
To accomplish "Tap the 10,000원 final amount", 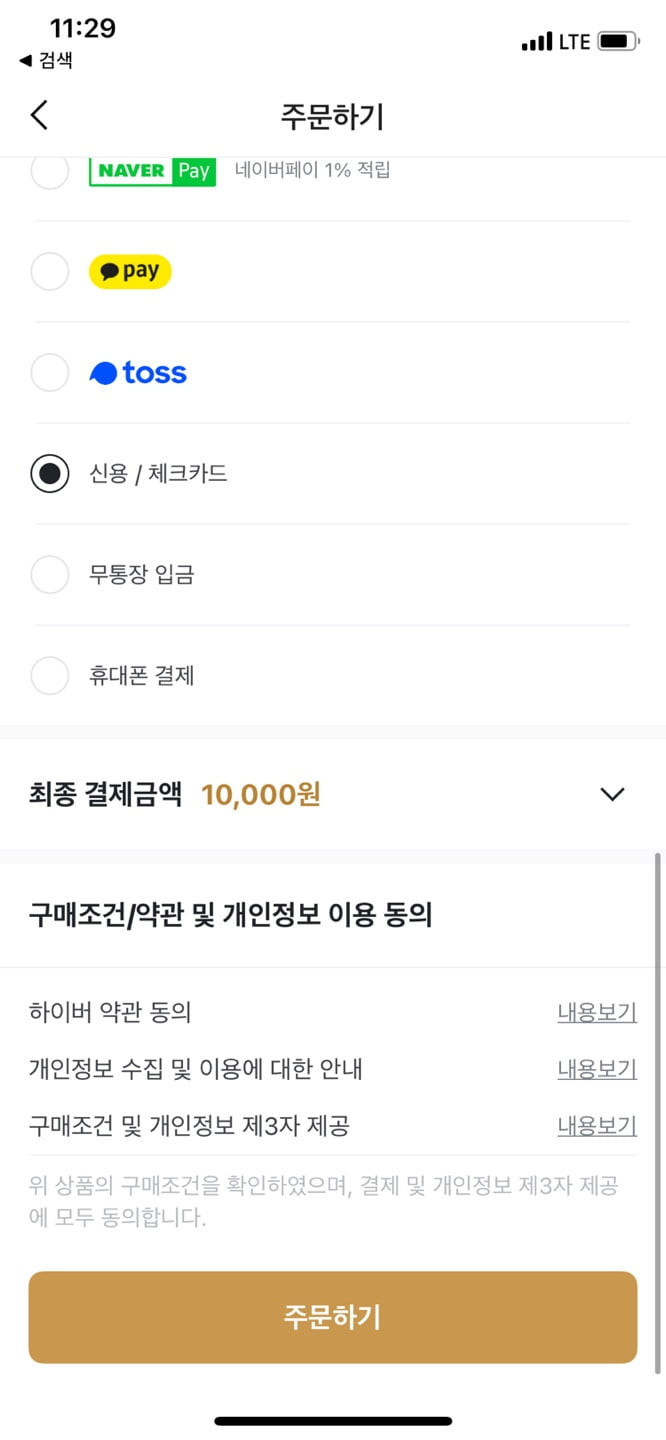I will [260, 795].
